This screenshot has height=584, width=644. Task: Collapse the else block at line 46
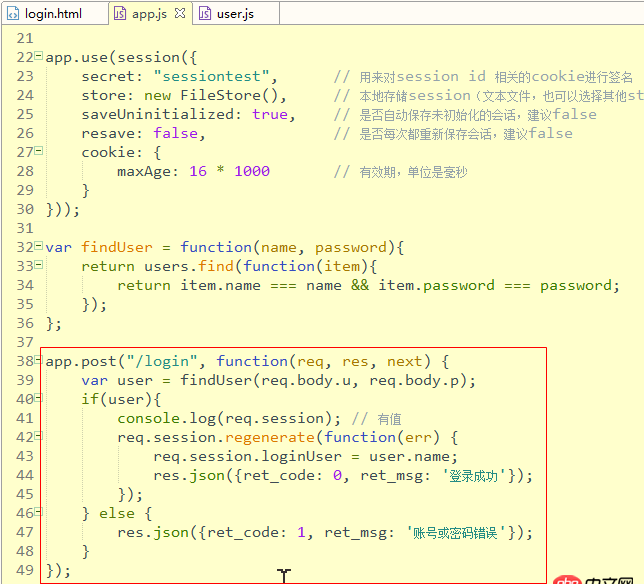pyautogui.click(x=38, y=512)
